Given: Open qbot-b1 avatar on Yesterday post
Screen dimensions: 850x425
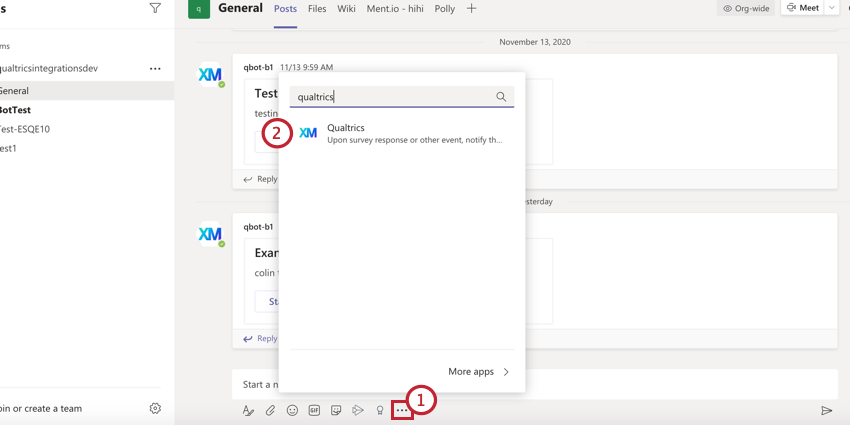Looking at the screenshot, I should (210, 234).
